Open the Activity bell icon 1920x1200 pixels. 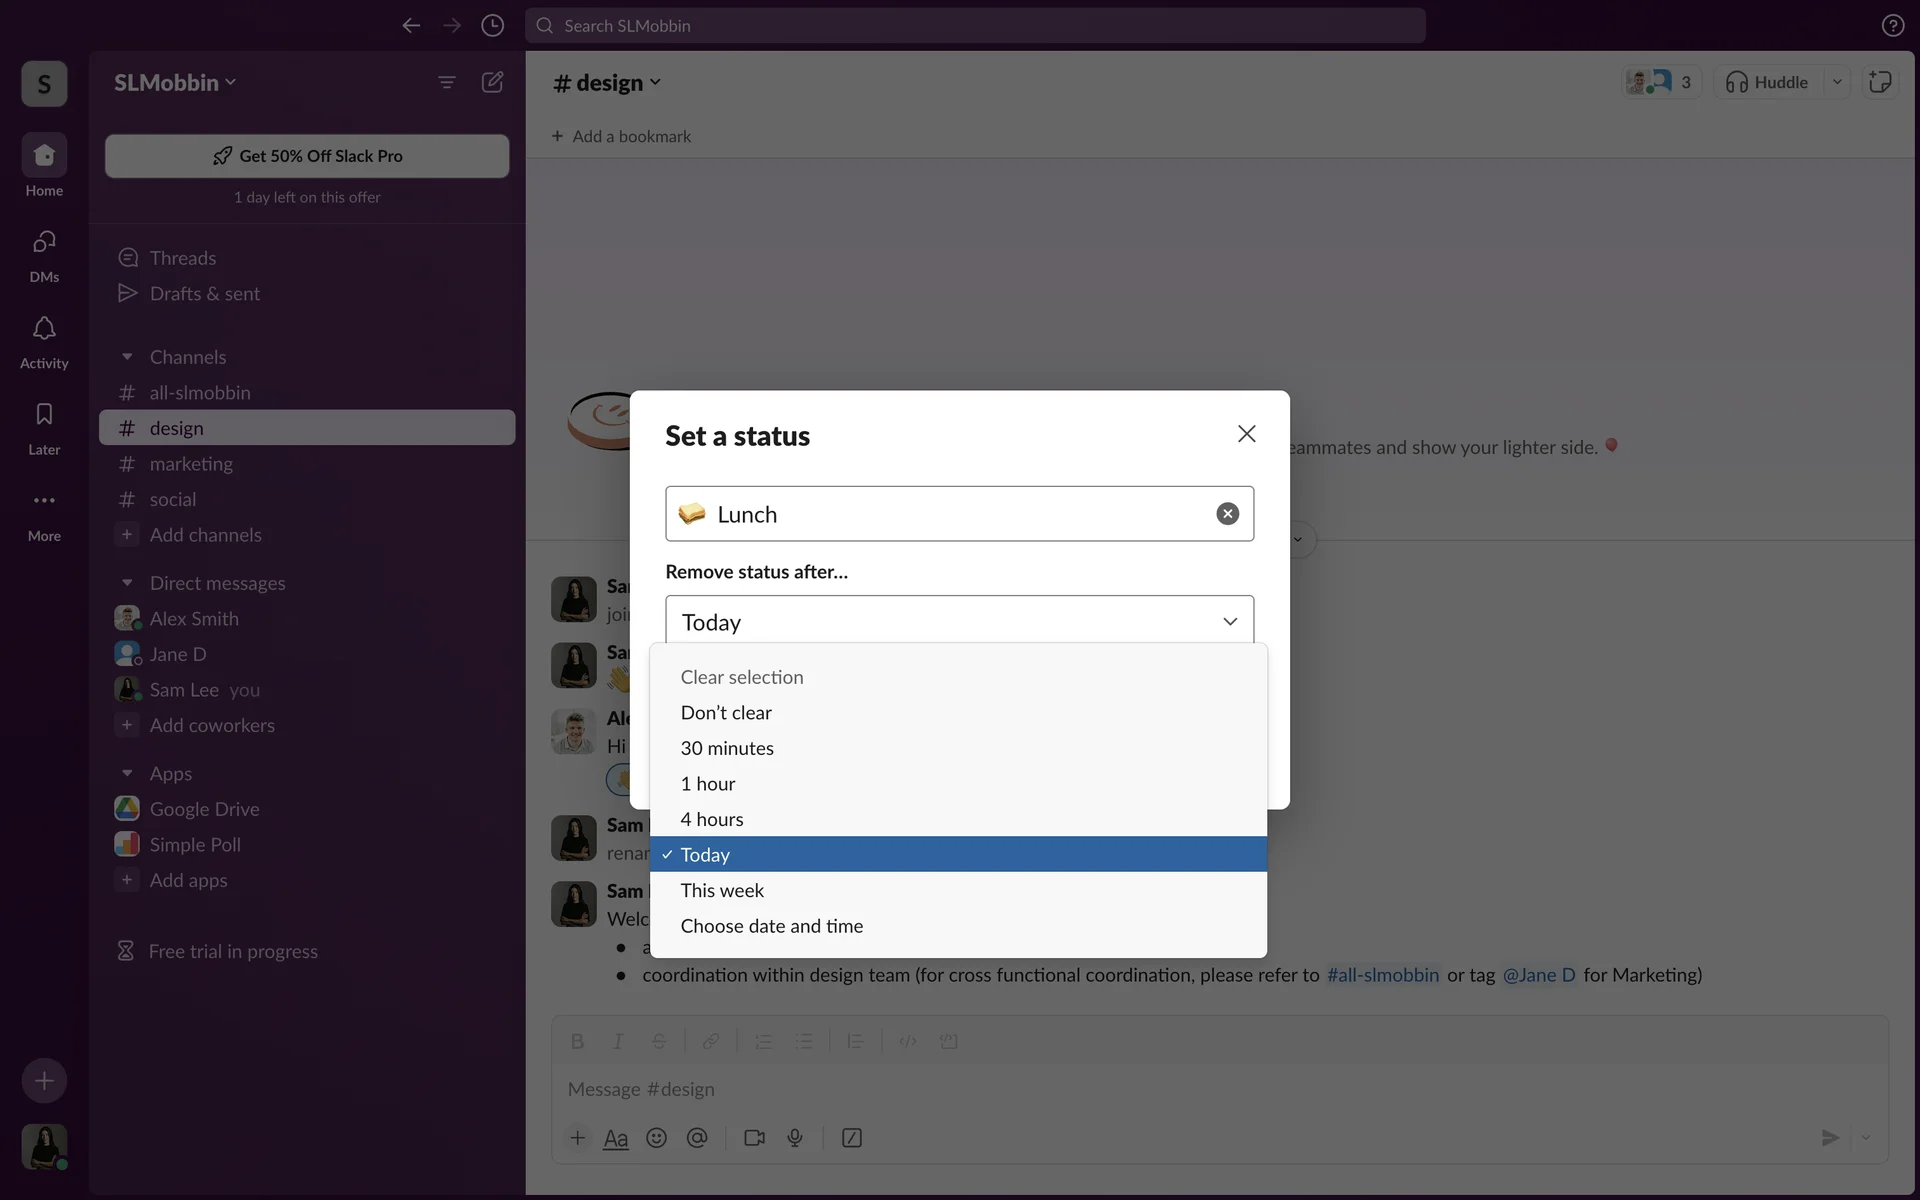tap(44, 330)
